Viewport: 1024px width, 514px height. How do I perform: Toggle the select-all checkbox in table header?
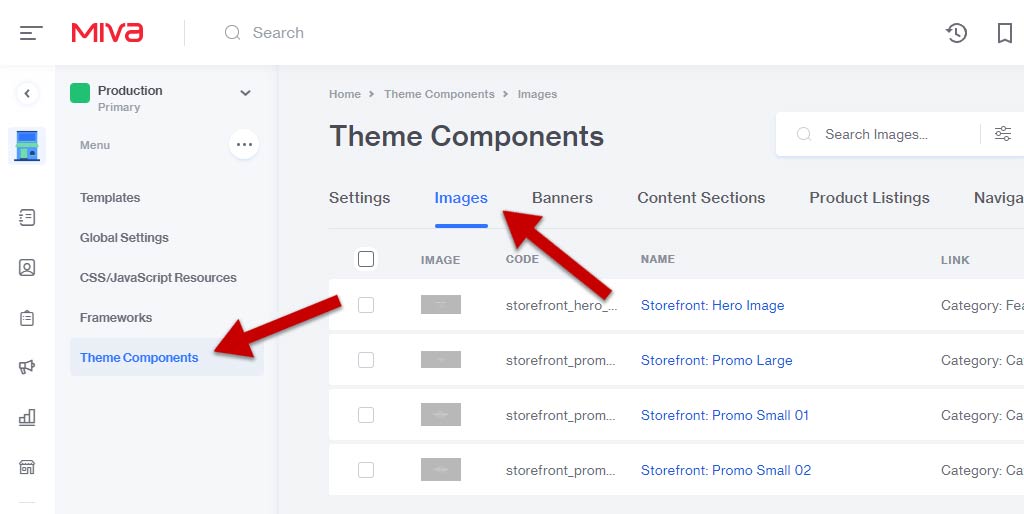[x=366, y=259]
